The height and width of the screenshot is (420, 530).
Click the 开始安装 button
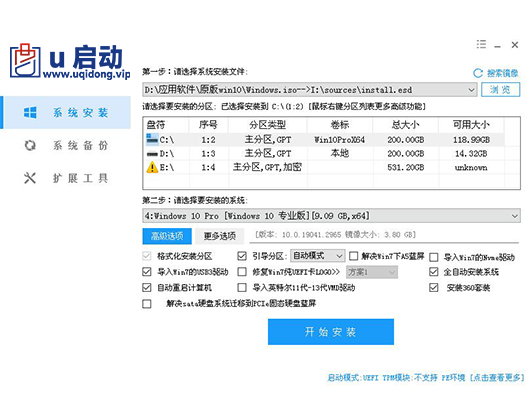331,332
